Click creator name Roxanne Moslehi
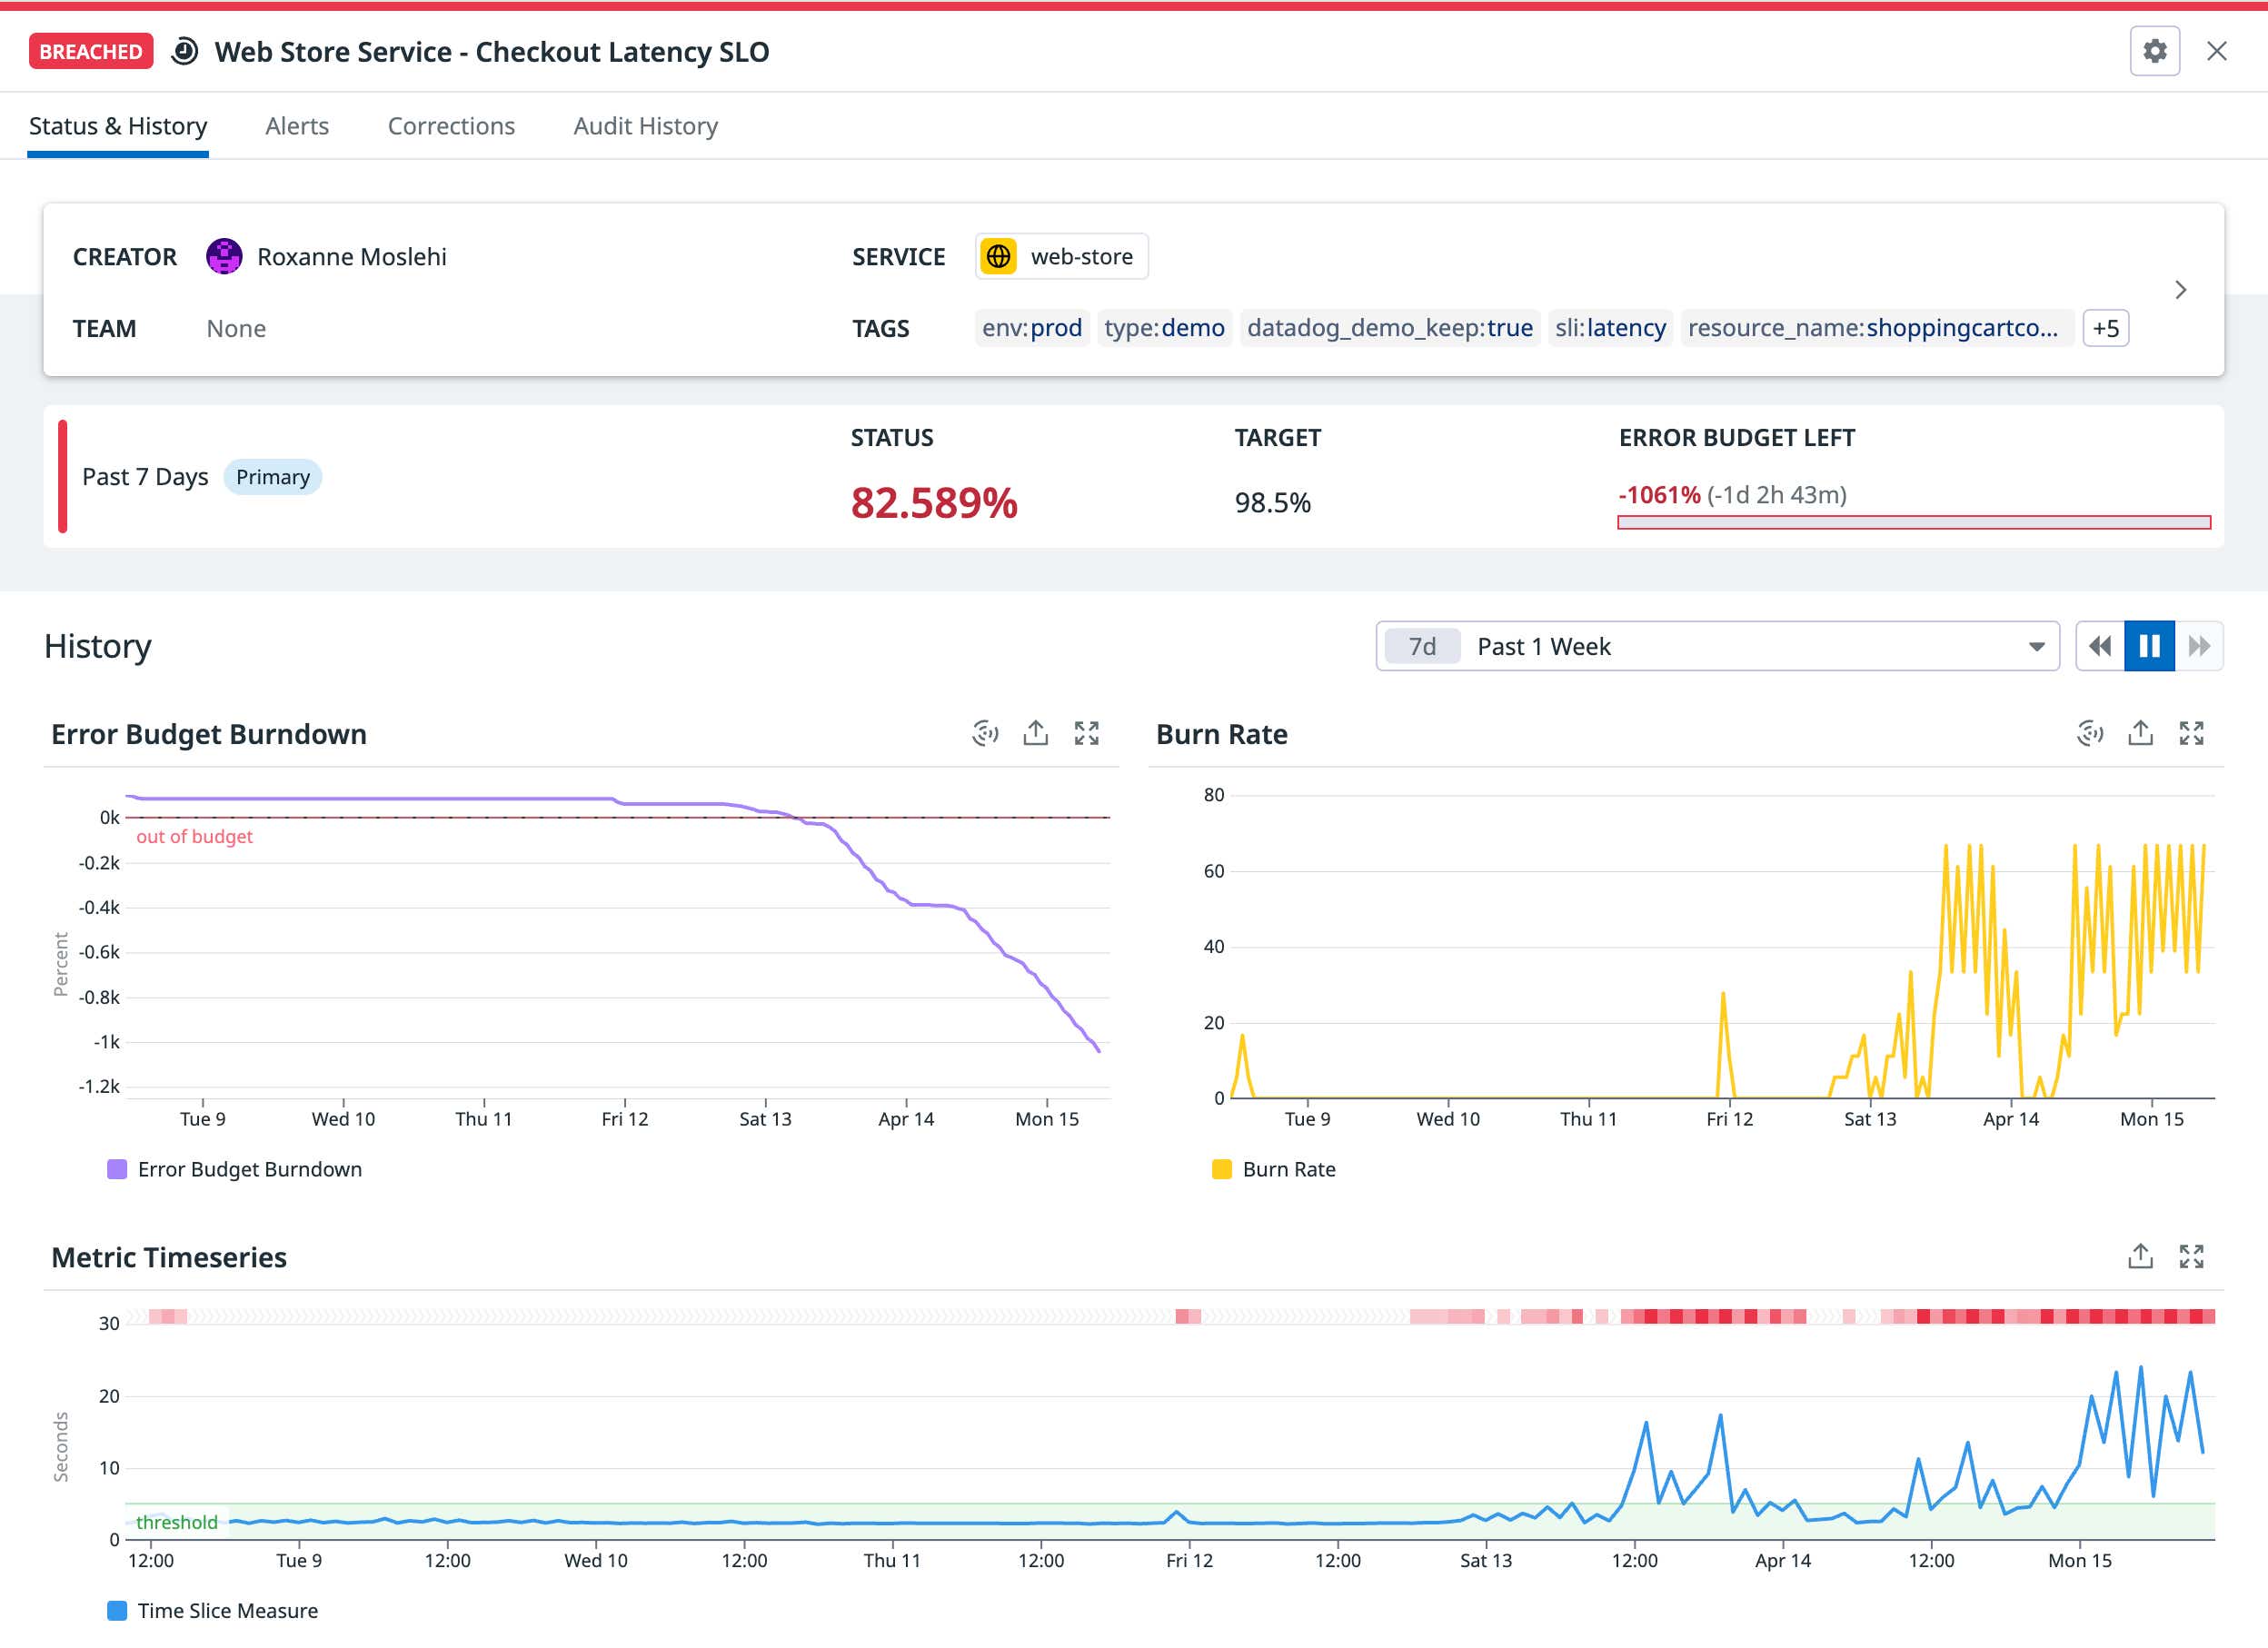This screenshot has height=1648, width=2268. click(x=352, y=257)
